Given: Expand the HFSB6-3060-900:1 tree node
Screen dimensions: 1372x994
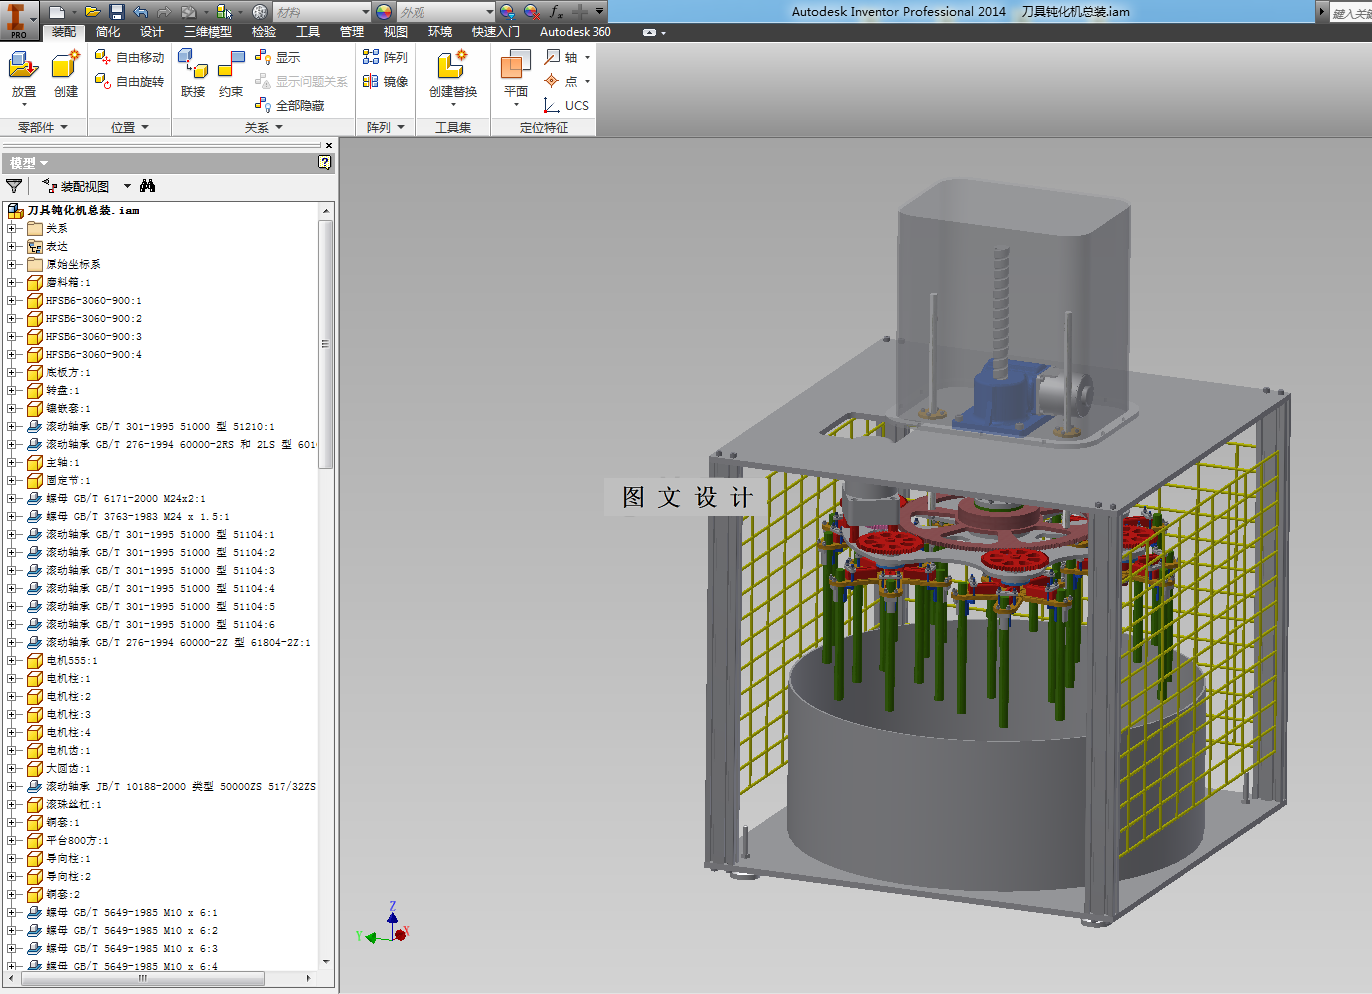Looking at the screenshot, I should pyautogui.click(x=12, y=301).
